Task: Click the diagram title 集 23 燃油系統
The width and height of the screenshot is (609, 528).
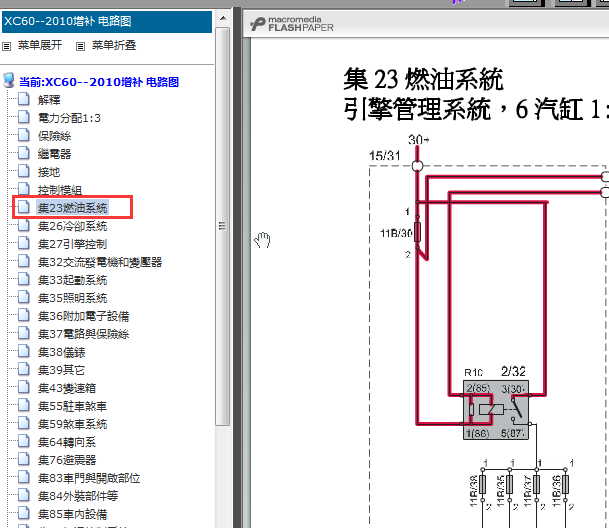Action: pyautogui.click(x=423, y=79)
